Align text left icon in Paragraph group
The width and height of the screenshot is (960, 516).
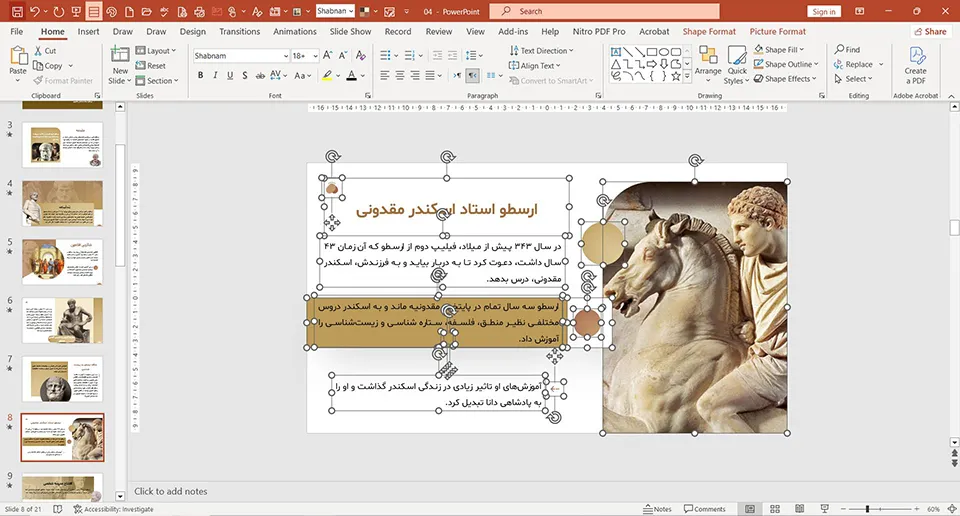click(384, 75)
